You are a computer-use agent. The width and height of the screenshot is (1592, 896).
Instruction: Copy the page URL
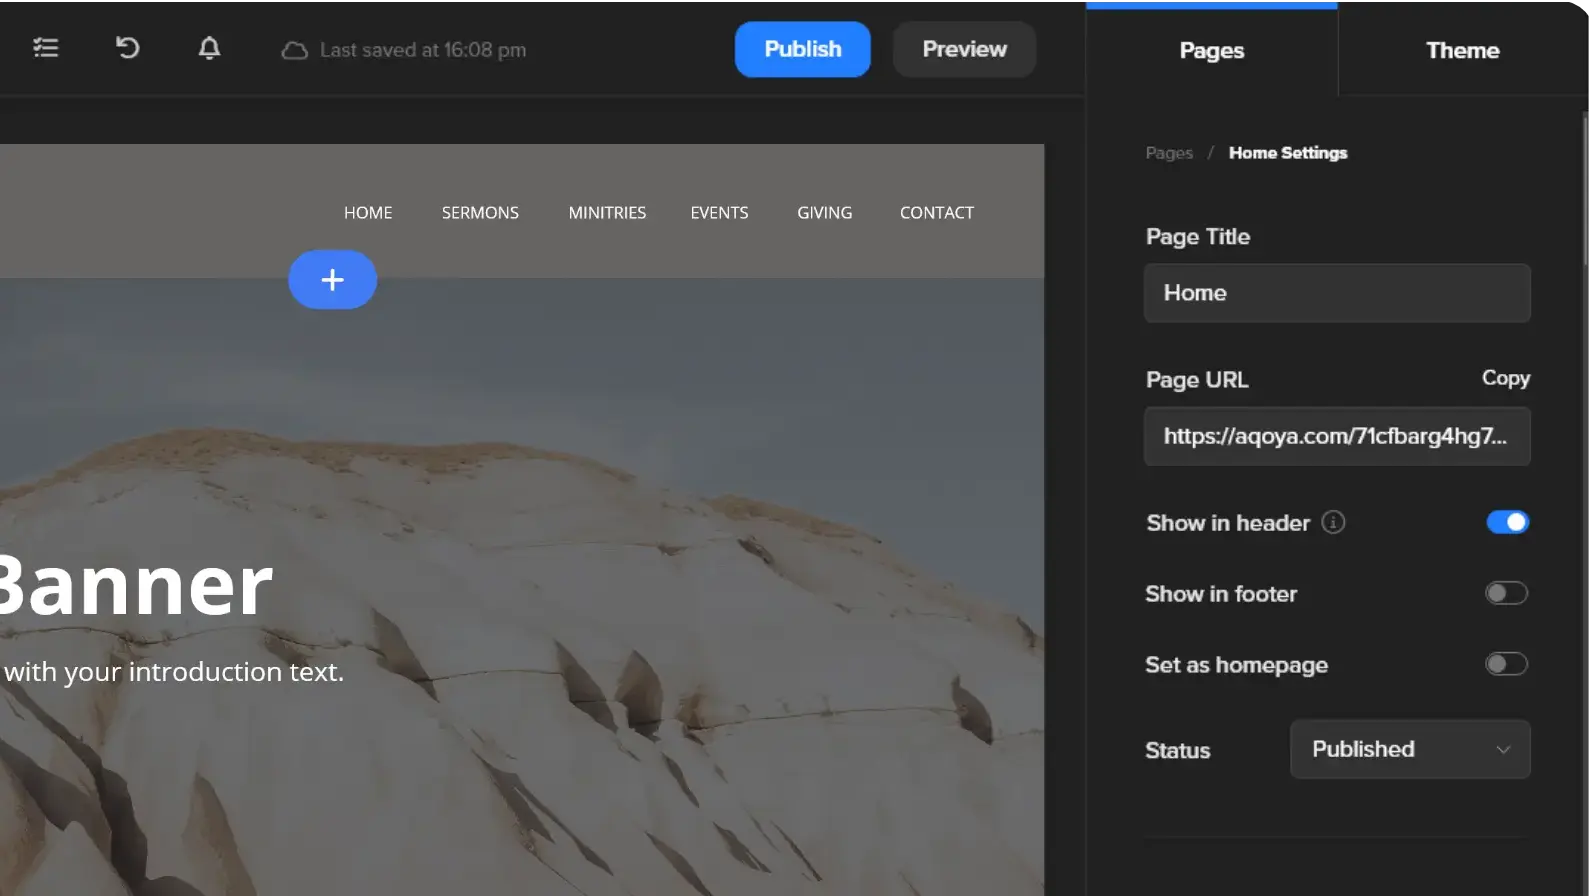pyautogui.click(x=1505, y=378)
